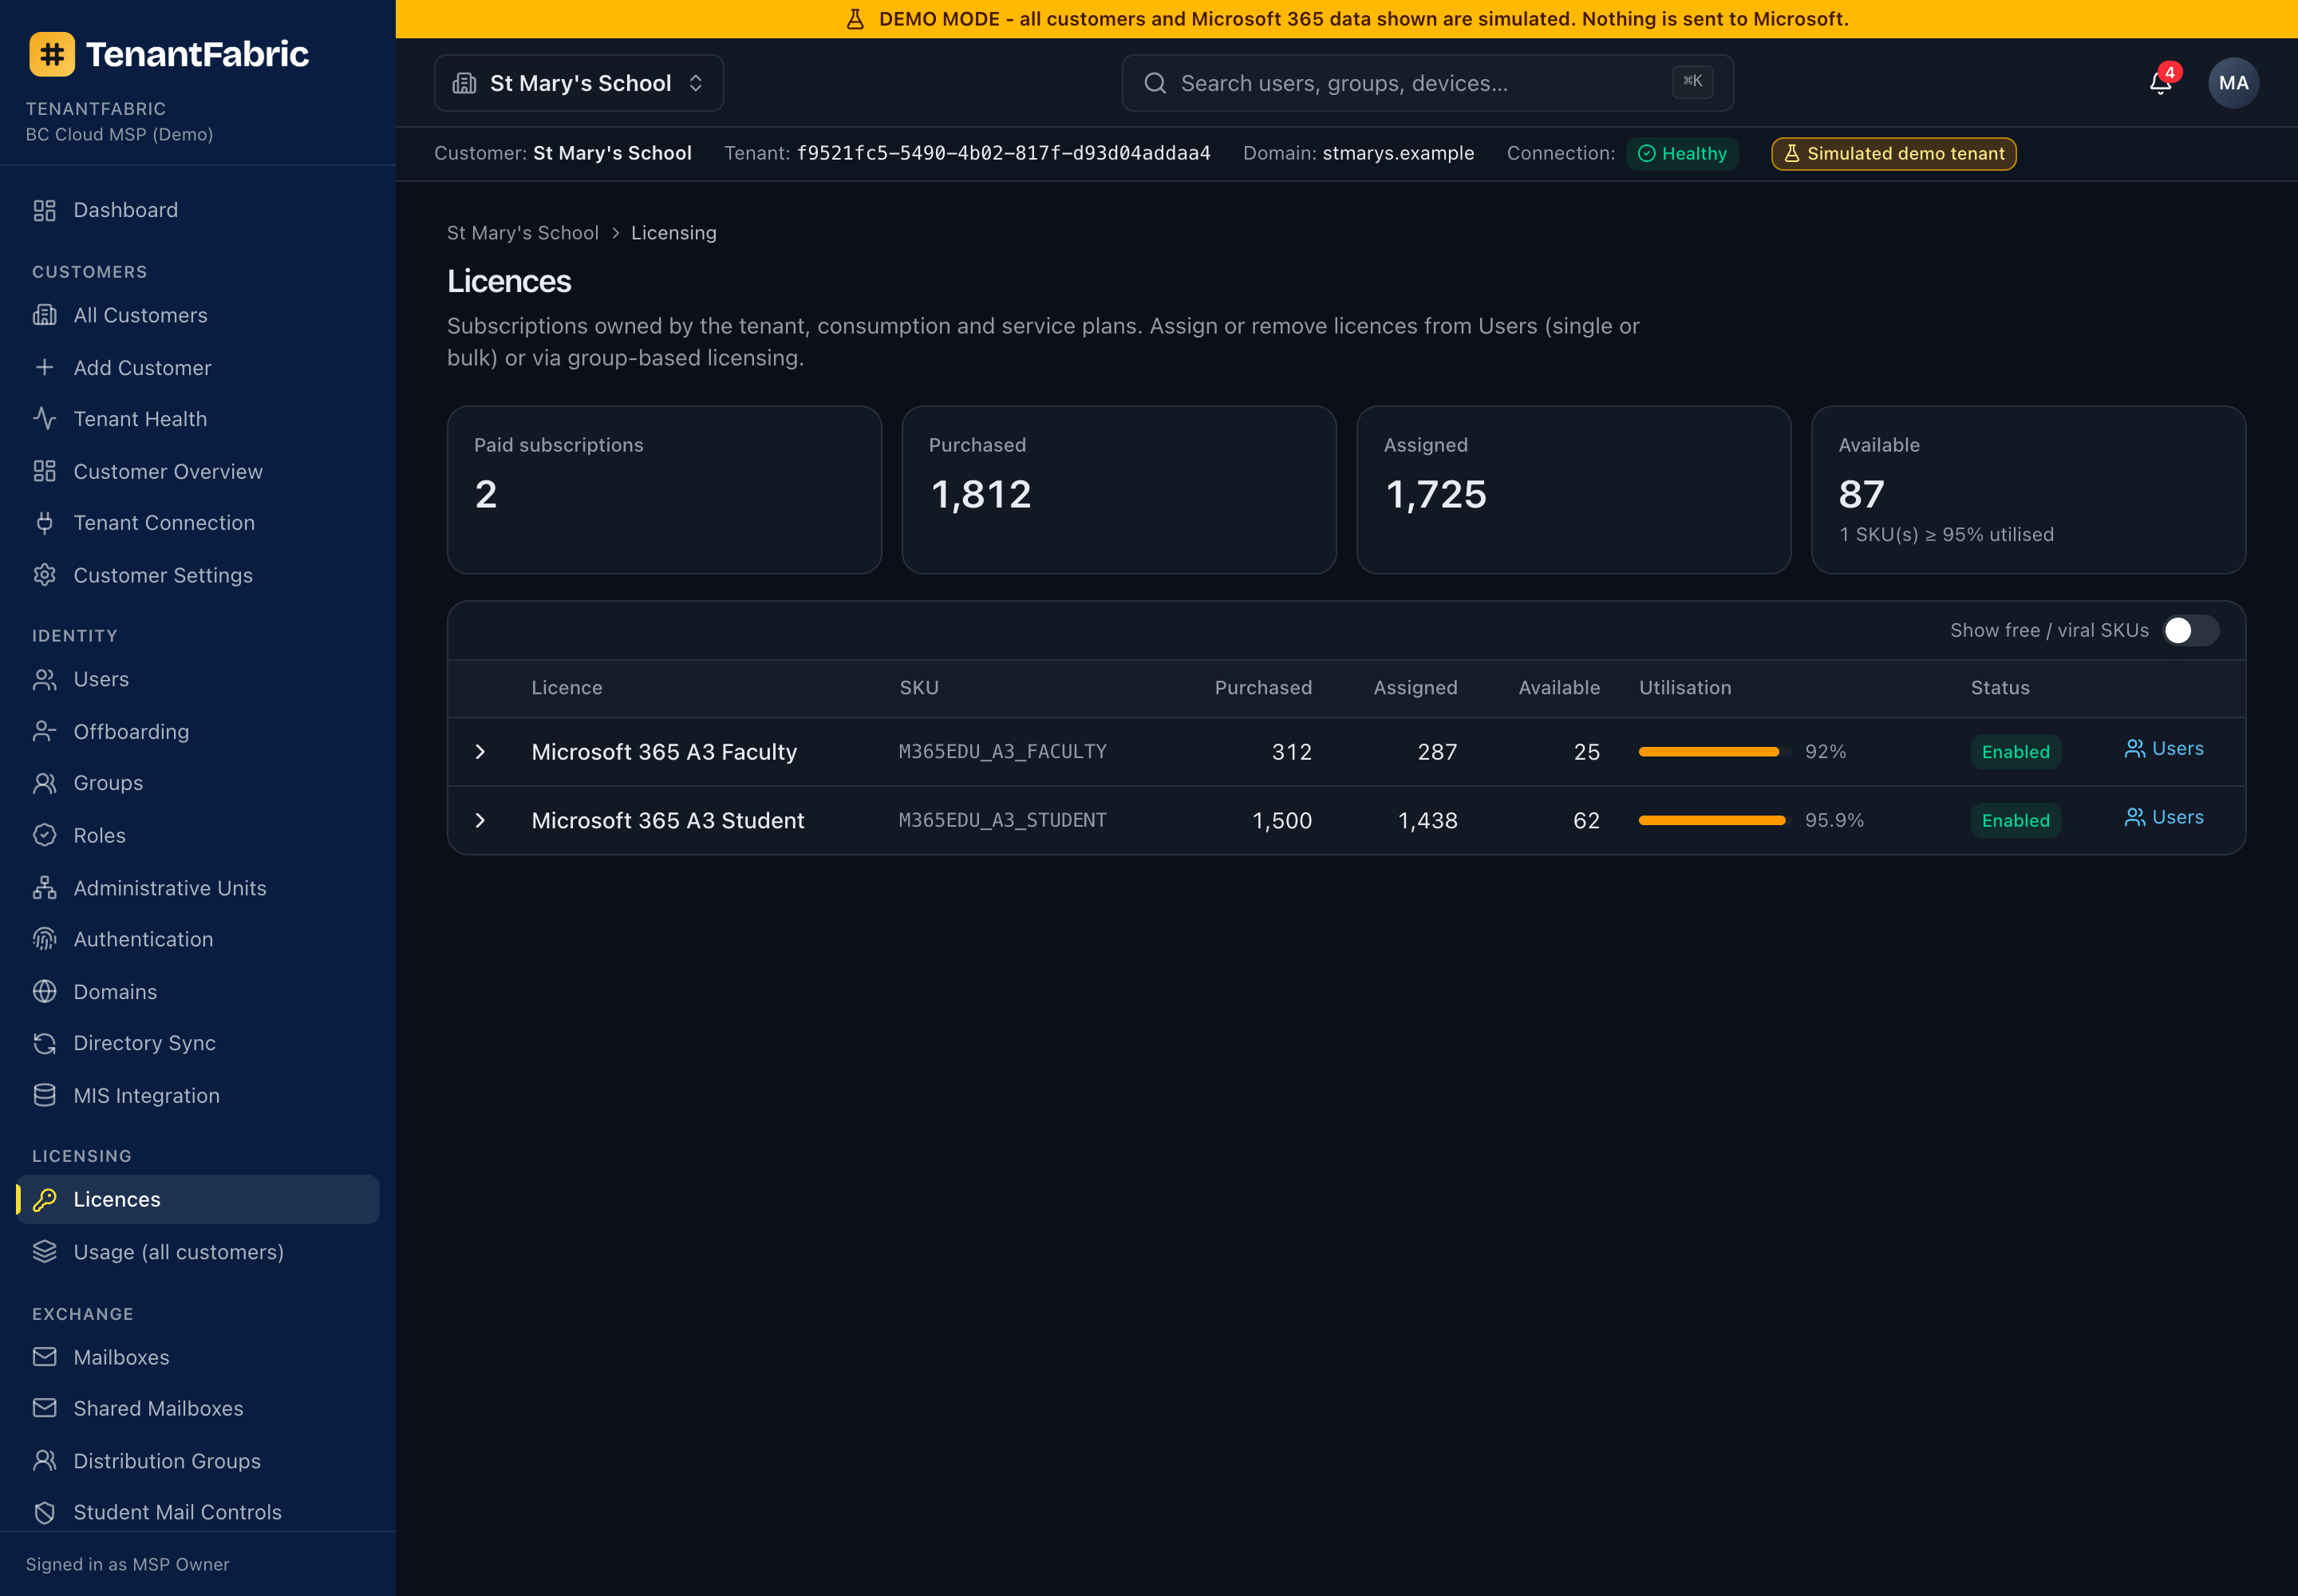Open Shared Mailboxes in the sidebar
Viewport: 2298px width, 1596px height.
[198, 1408]
